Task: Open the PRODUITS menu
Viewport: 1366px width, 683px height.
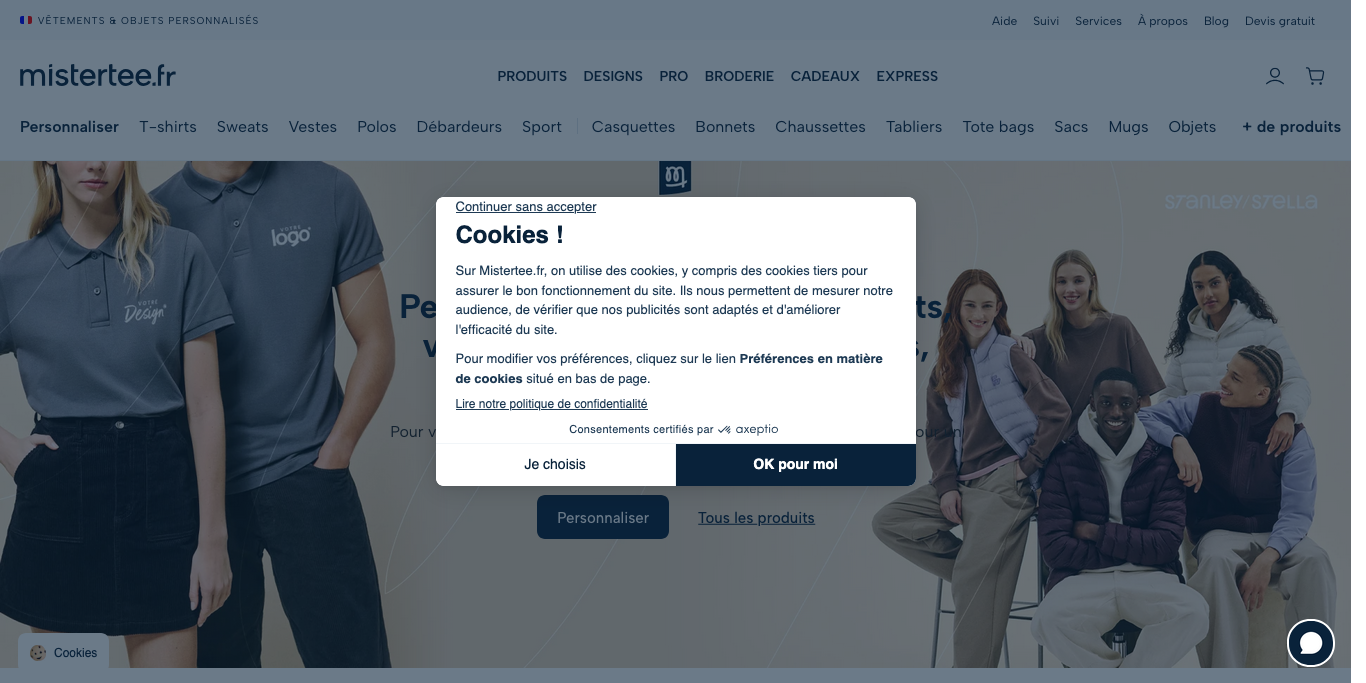Action: click(532, 76)
